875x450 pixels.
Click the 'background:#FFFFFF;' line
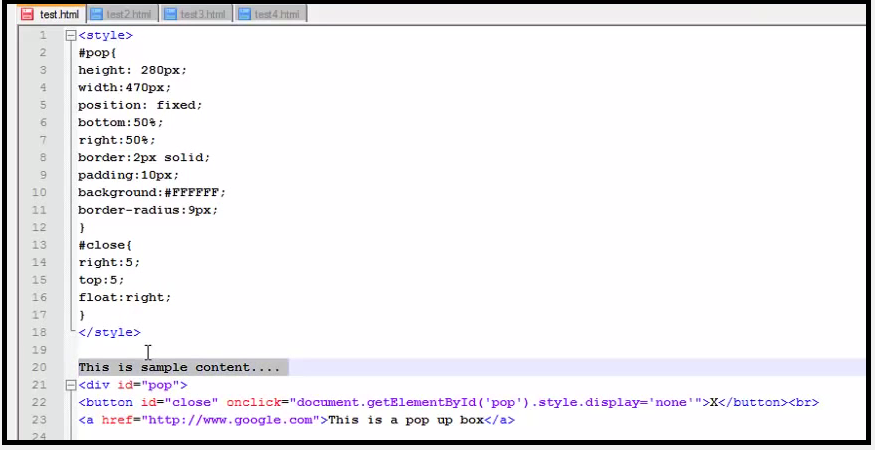coord(152,193)
